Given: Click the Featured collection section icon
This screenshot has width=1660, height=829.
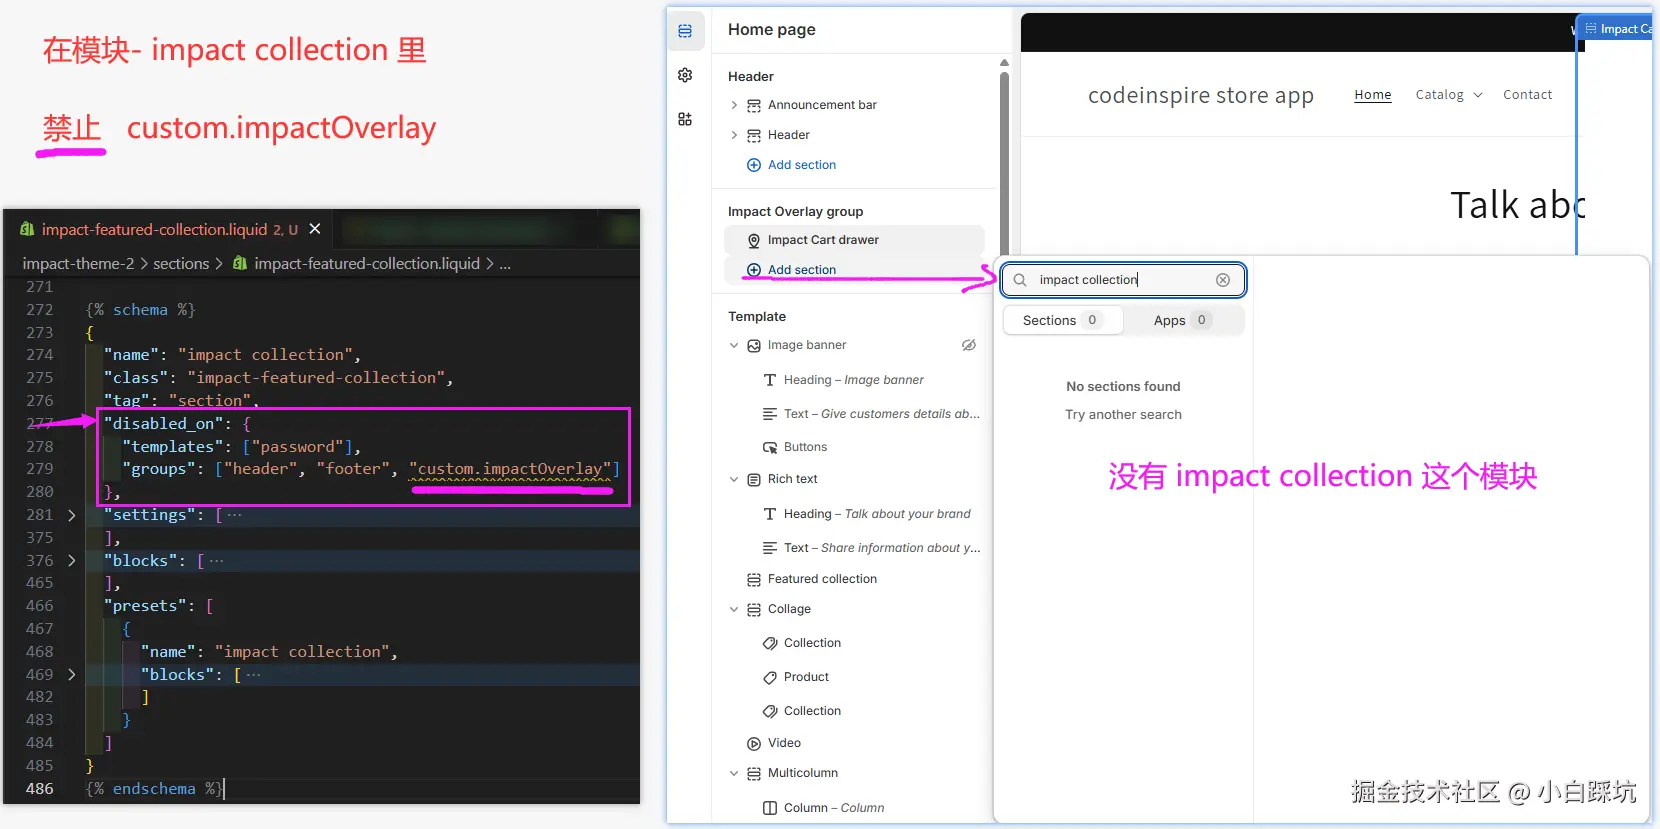Looking at the screenshot, I should (754, 579).
